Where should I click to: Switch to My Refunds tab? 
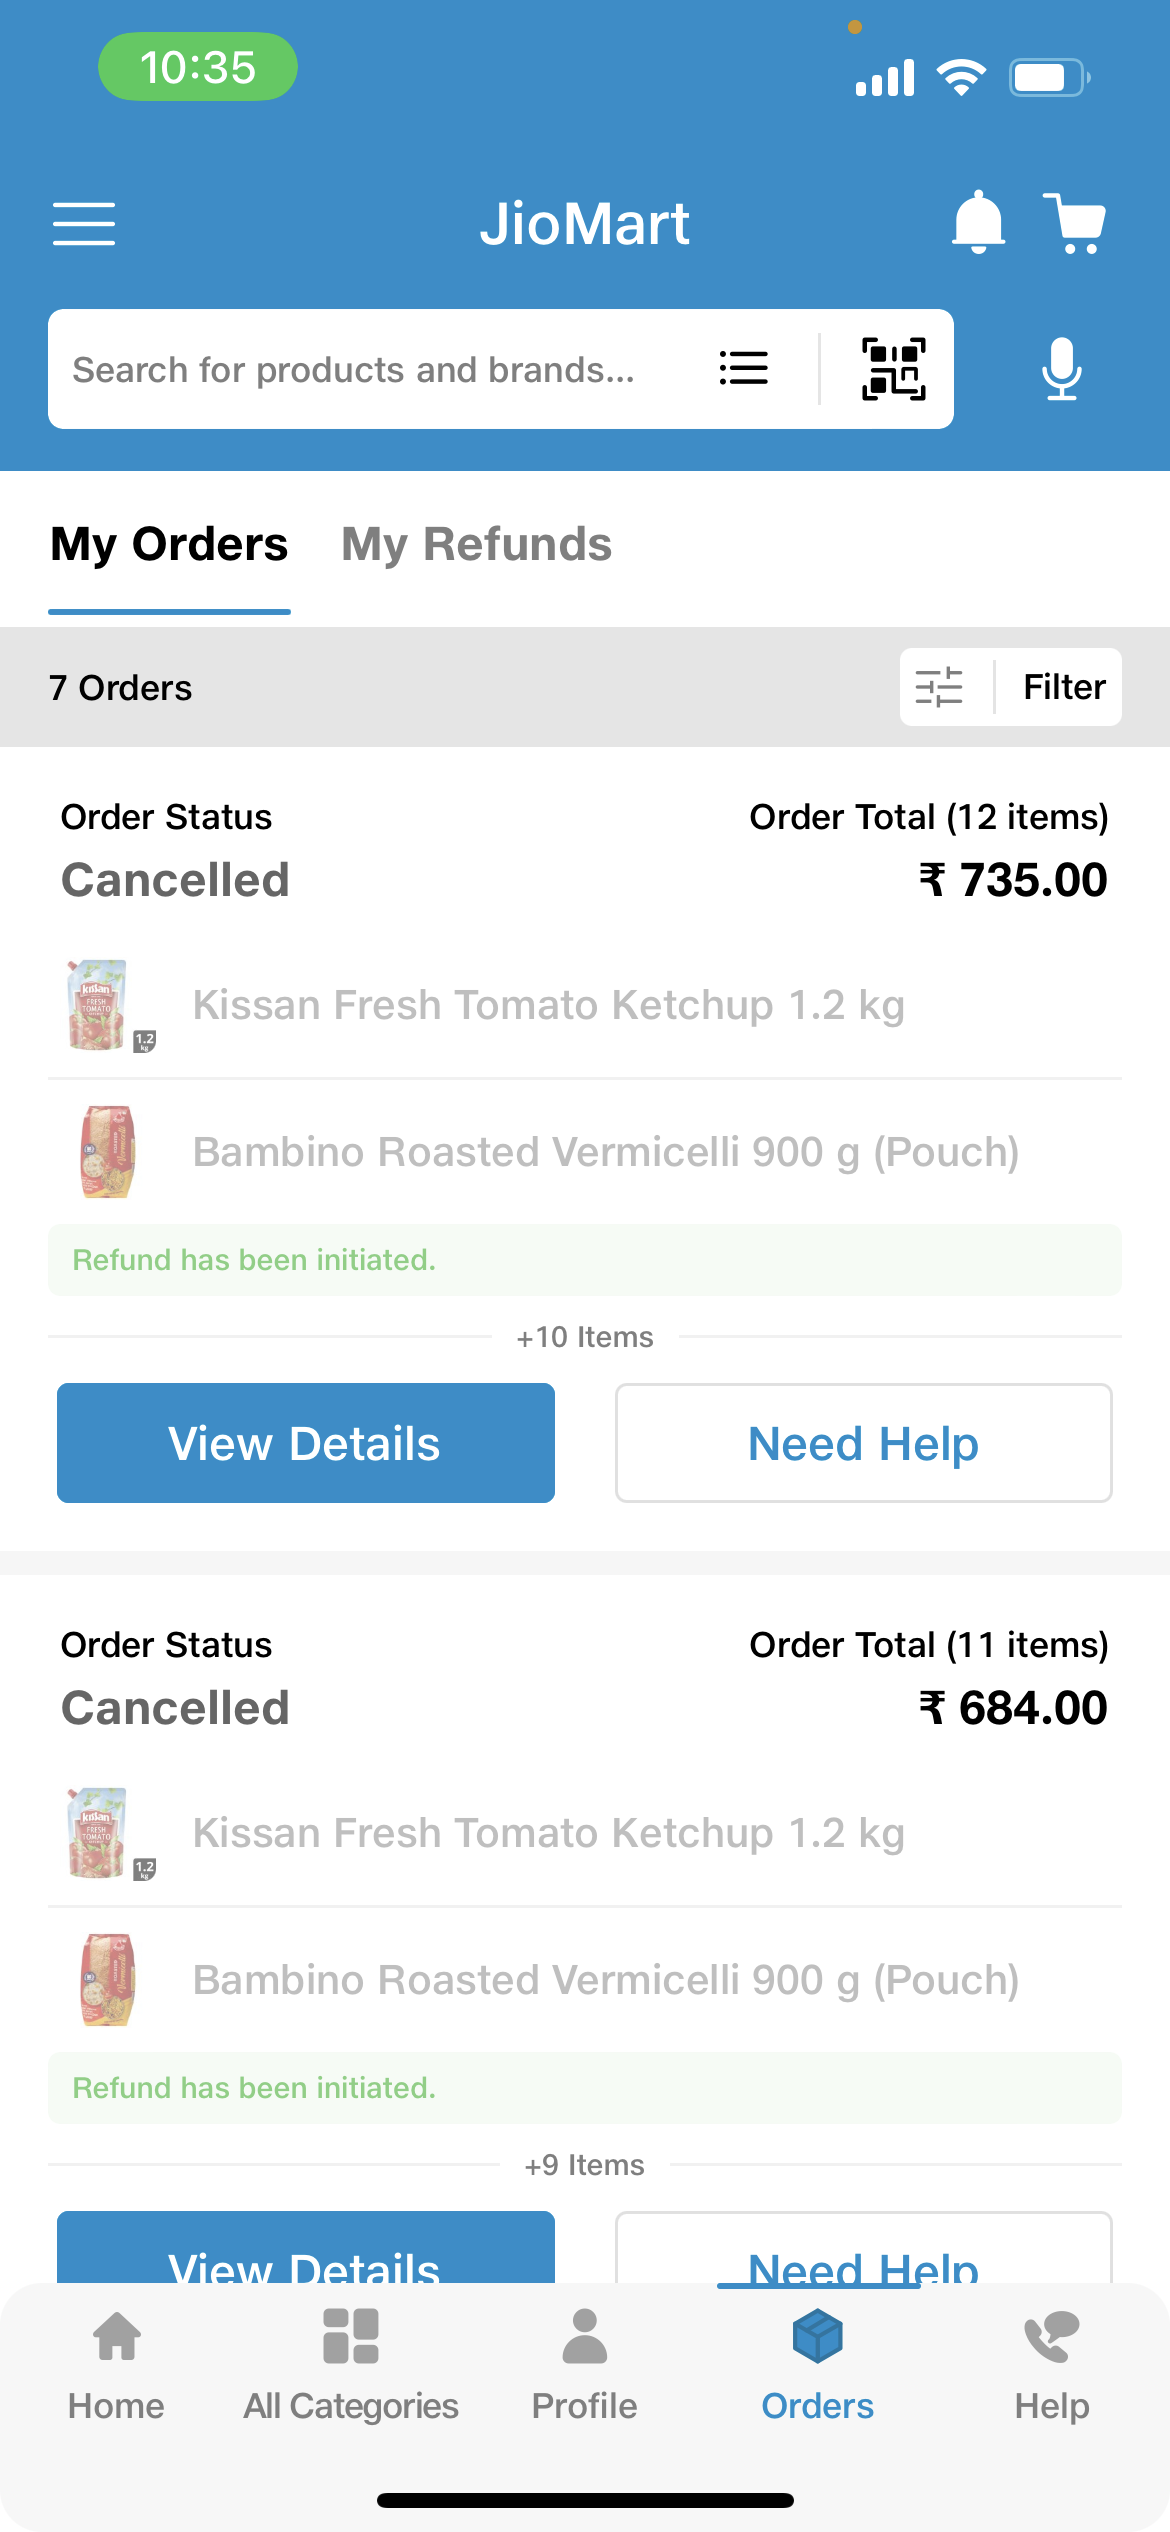(x=476, y=545)
